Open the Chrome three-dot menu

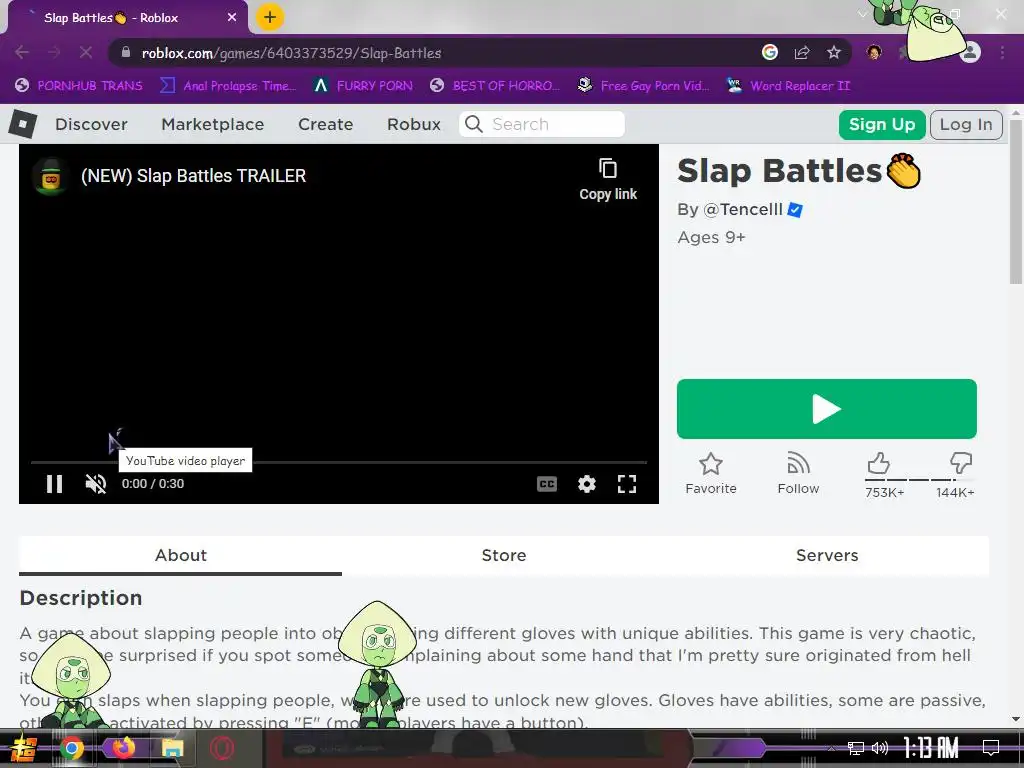tap(1002, 52)
